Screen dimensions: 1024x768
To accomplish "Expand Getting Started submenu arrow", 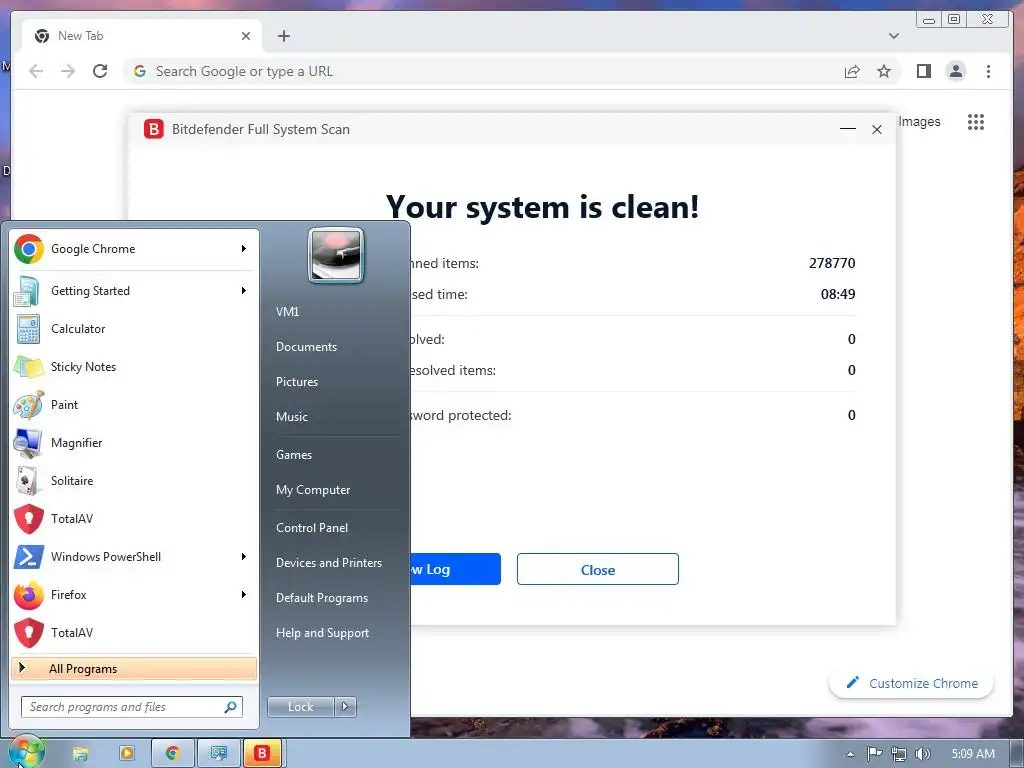I will click(244, 291).
